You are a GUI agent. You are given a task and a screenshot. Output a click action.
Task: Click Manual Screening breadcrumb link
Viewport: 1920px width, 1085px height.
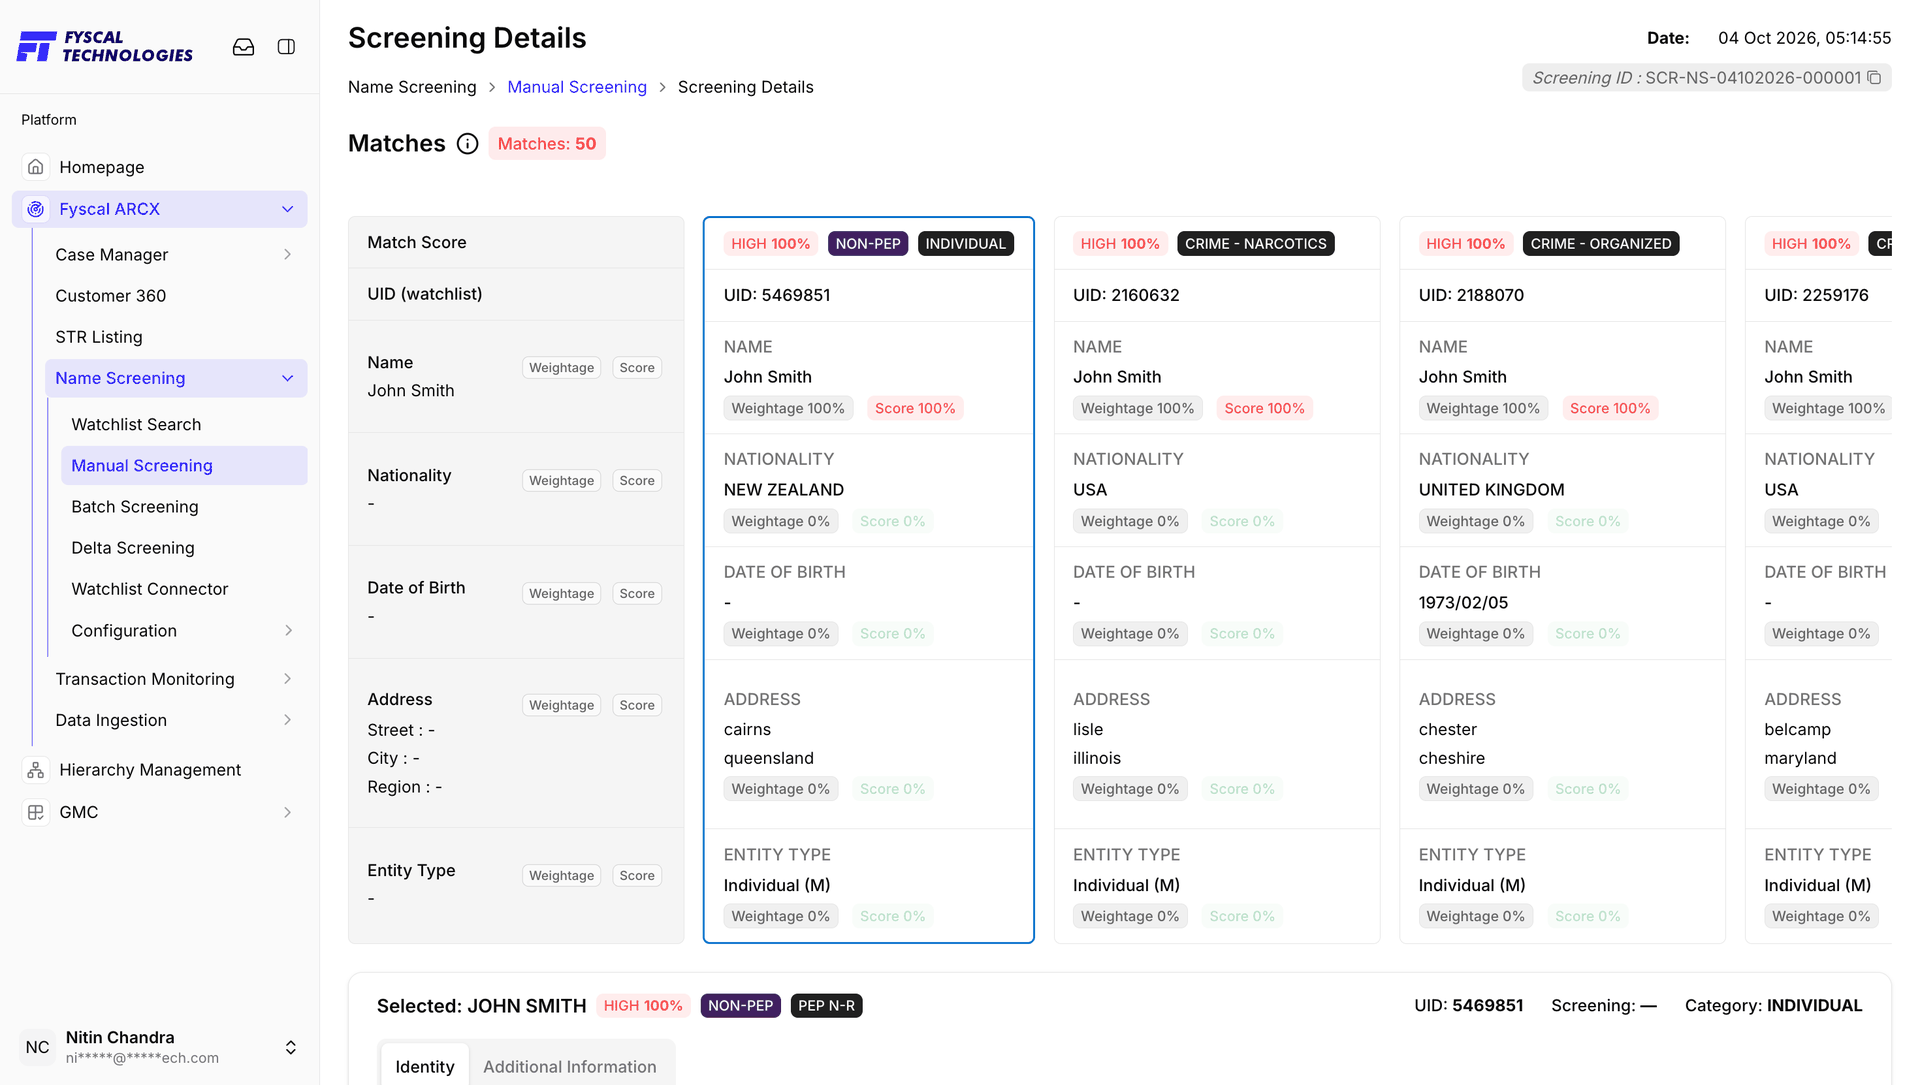[x=577, y=87]
